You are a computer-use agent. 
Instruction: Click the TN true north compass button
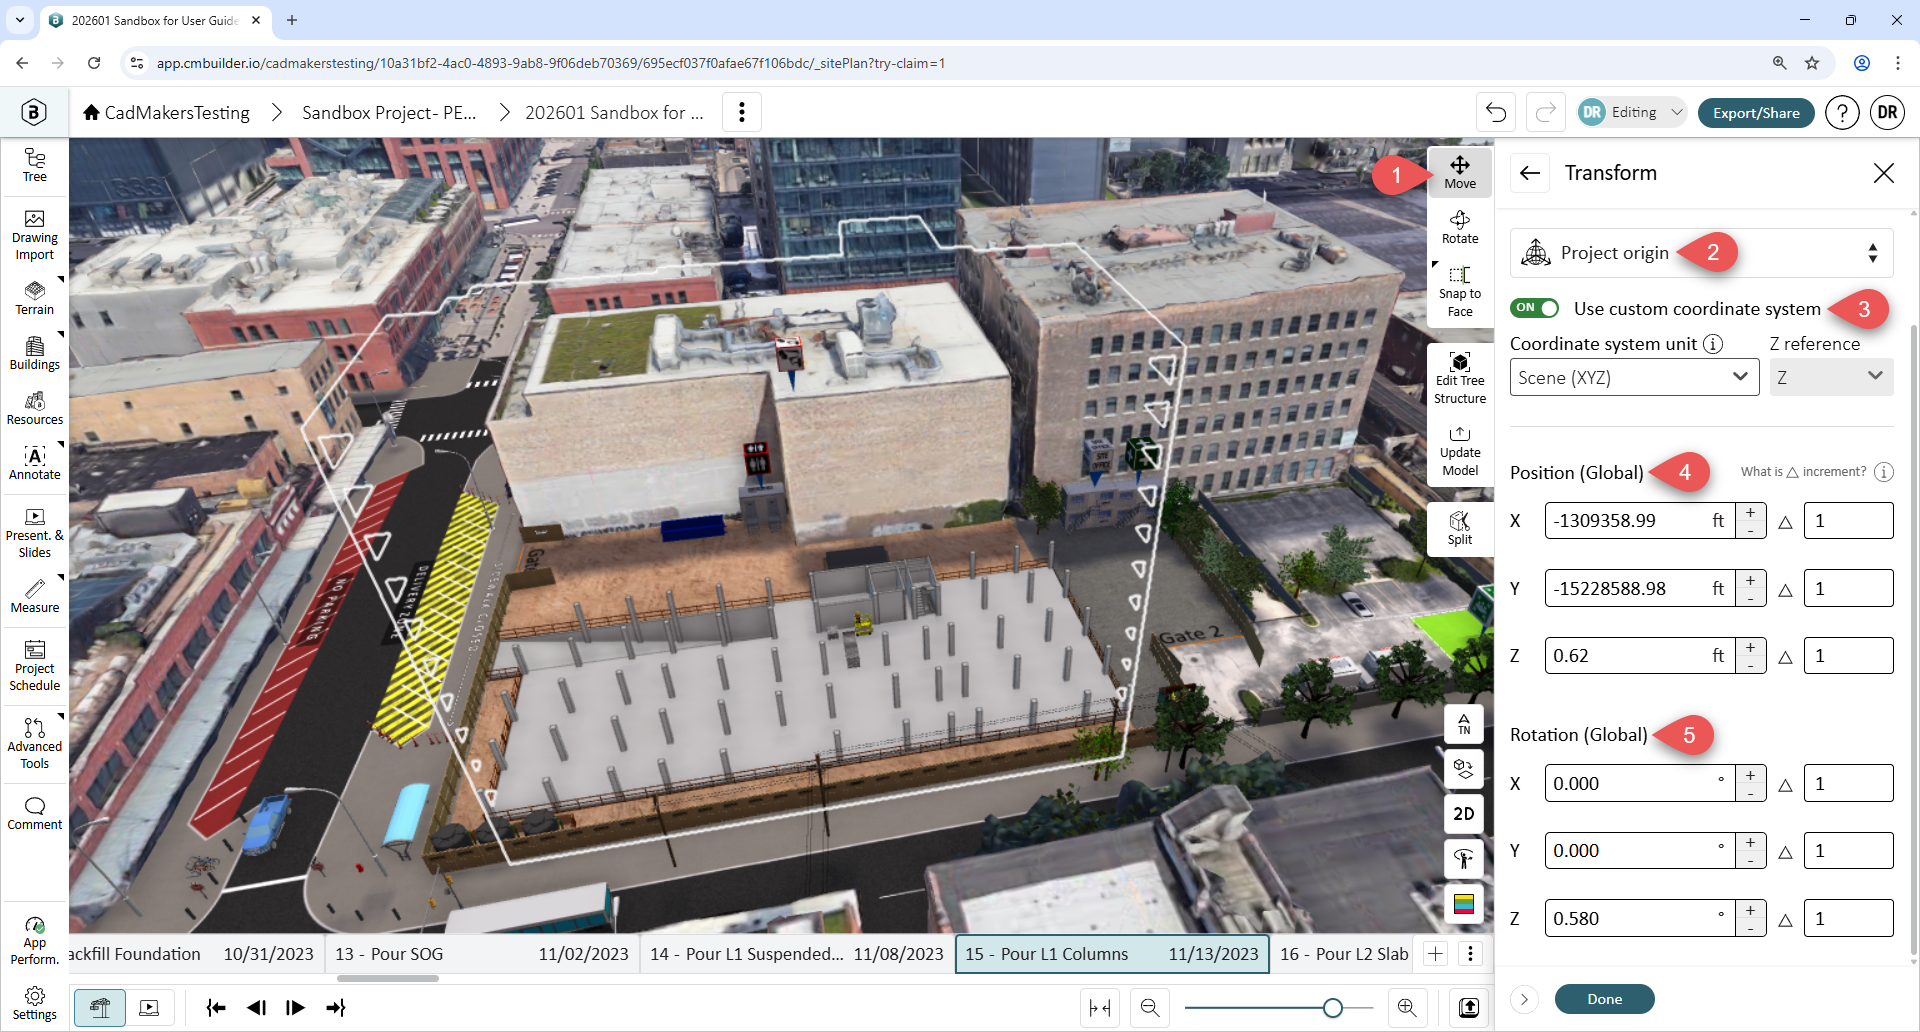point(1464,723)
